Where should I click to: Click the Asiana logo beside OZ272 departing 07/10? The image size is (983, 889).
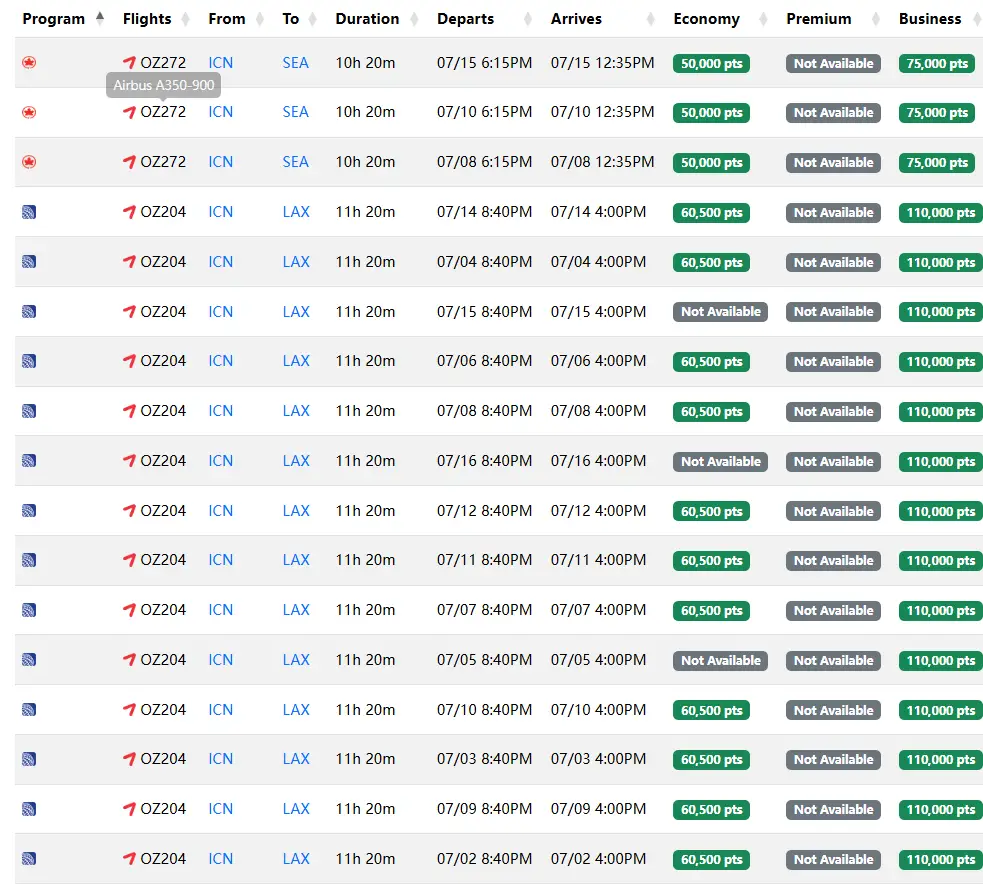point(129,112)
